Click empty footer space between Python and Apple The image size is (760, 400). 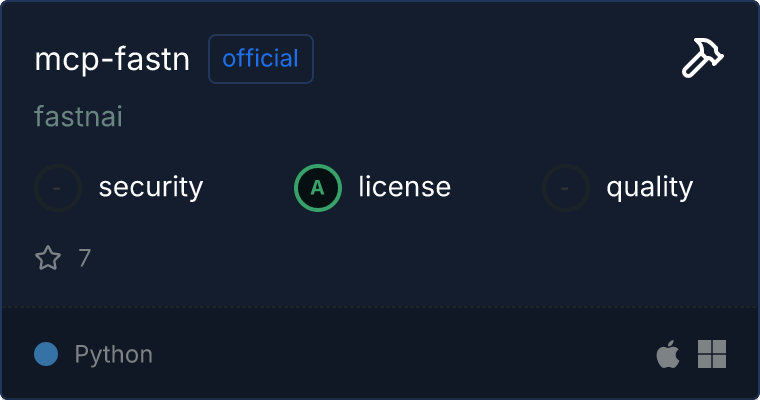click(400, 354)
